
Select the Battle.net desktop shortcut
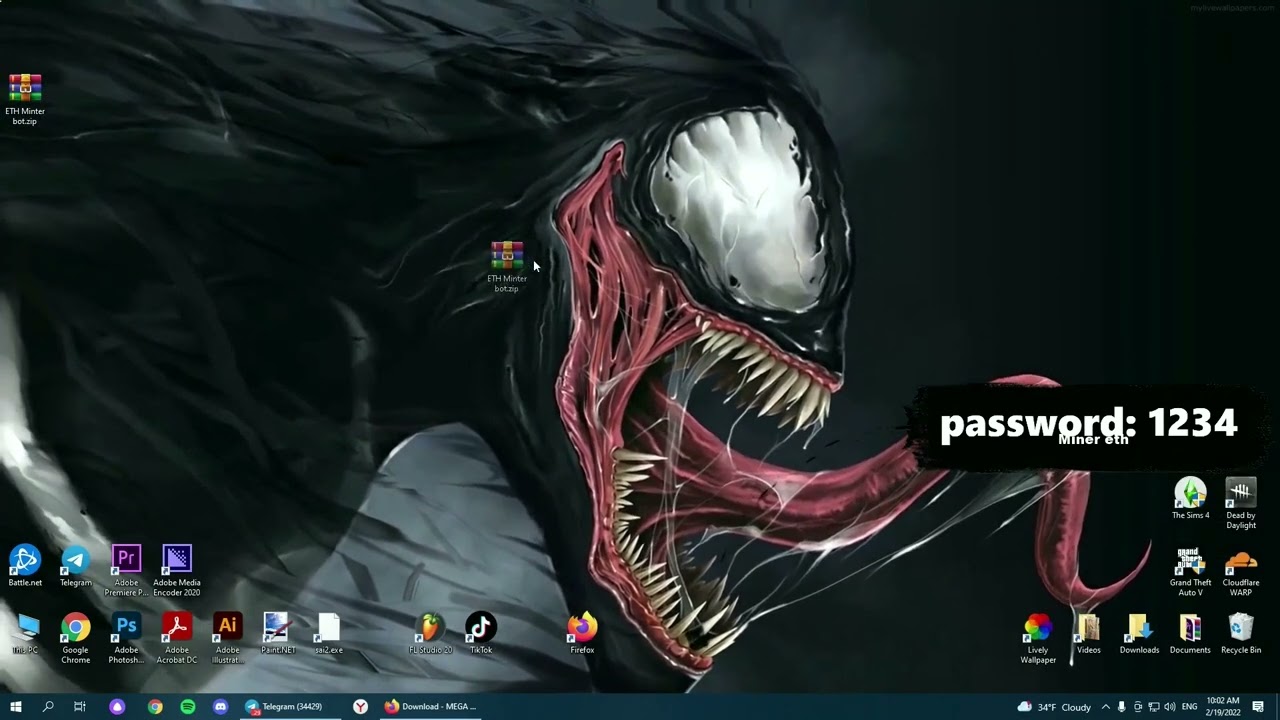25,566
